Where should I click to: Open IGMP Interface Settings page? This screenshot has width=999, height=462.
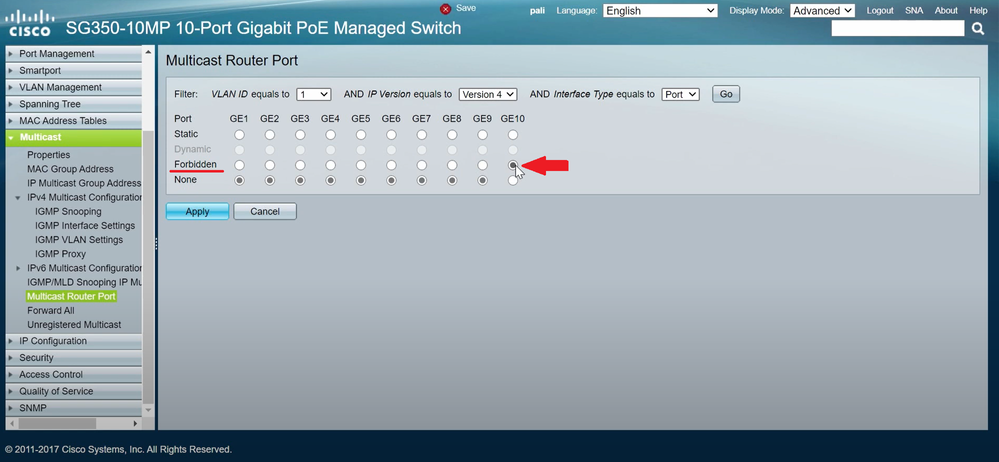coord(85,226)
